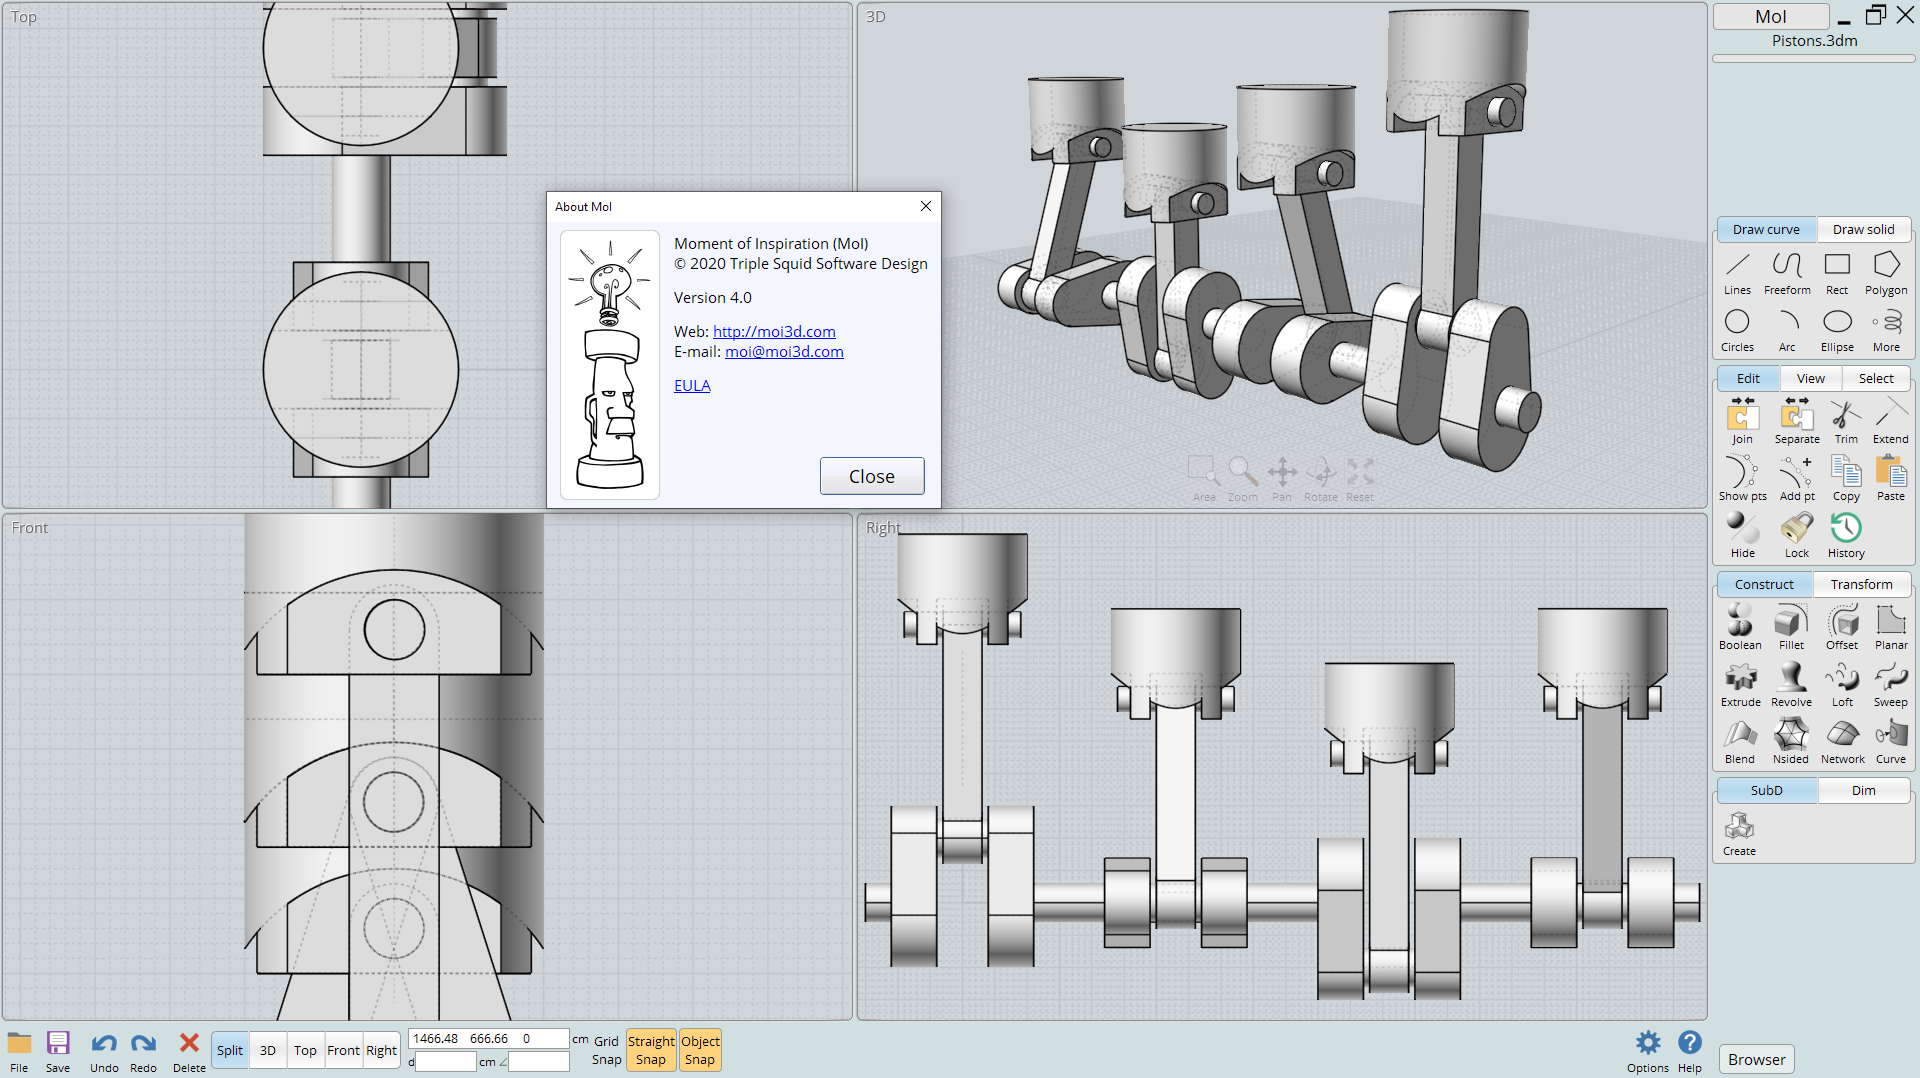Switch to Draw solid tab
The height and width of the screenshot is (1078, 1920).
point(1863,229)
